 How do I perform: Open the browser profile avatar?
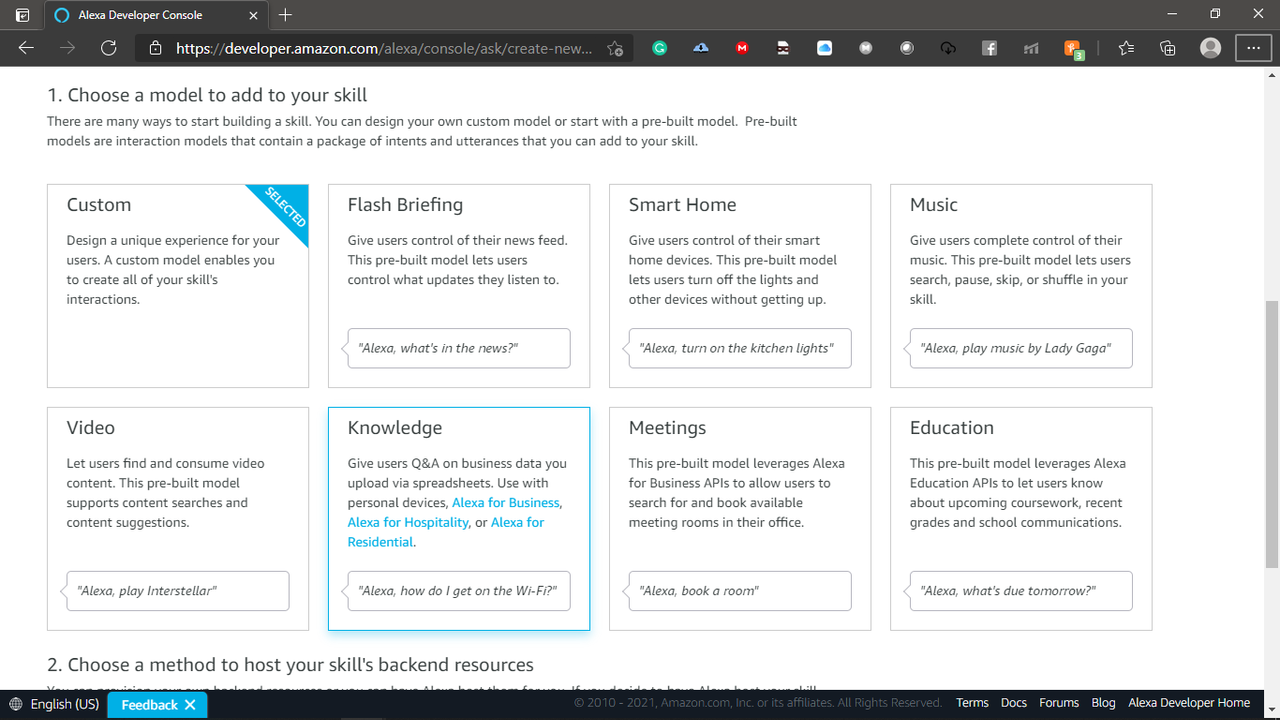(1210, 48)
